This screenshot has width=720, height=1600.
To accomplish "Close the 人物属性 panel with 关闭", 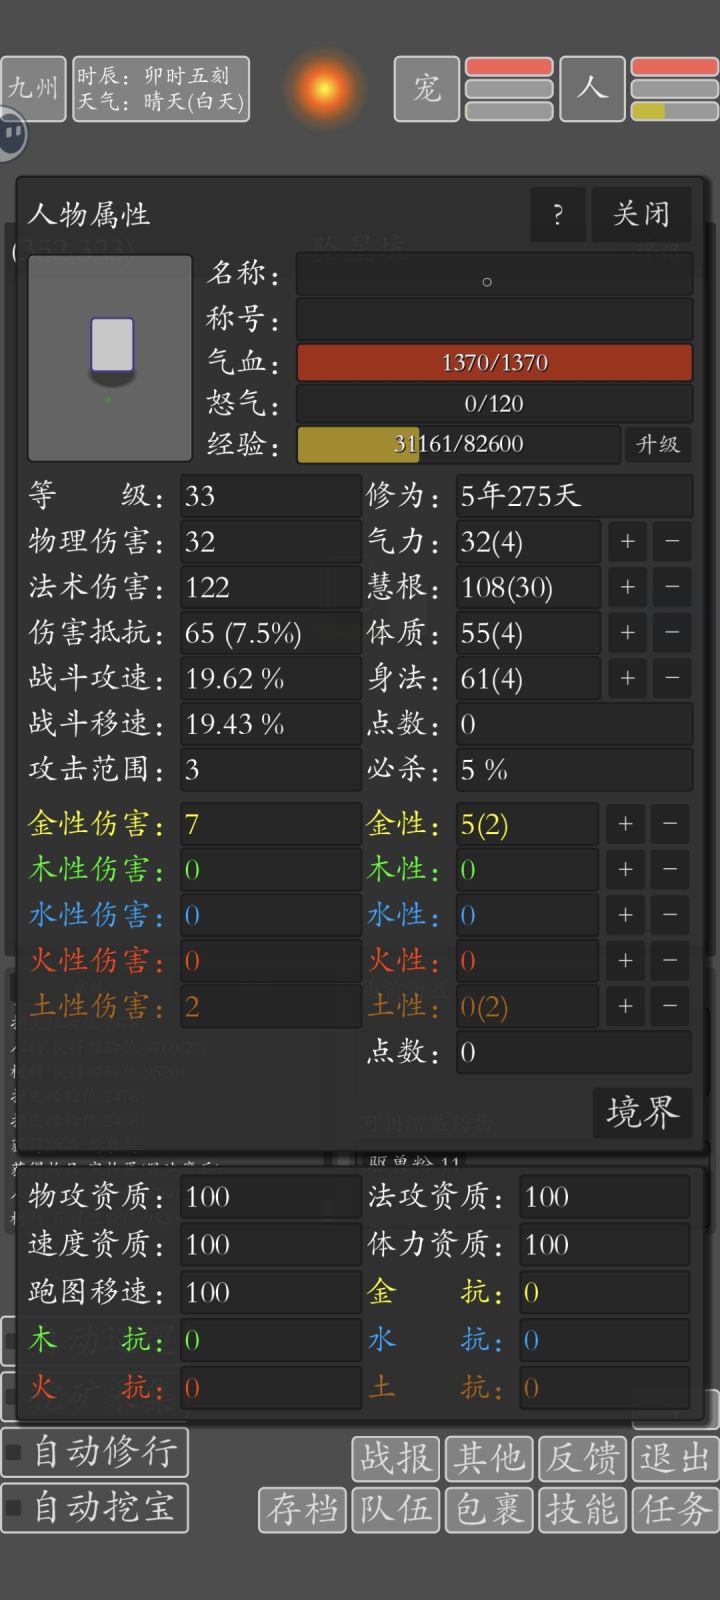I will pos(641,214).
